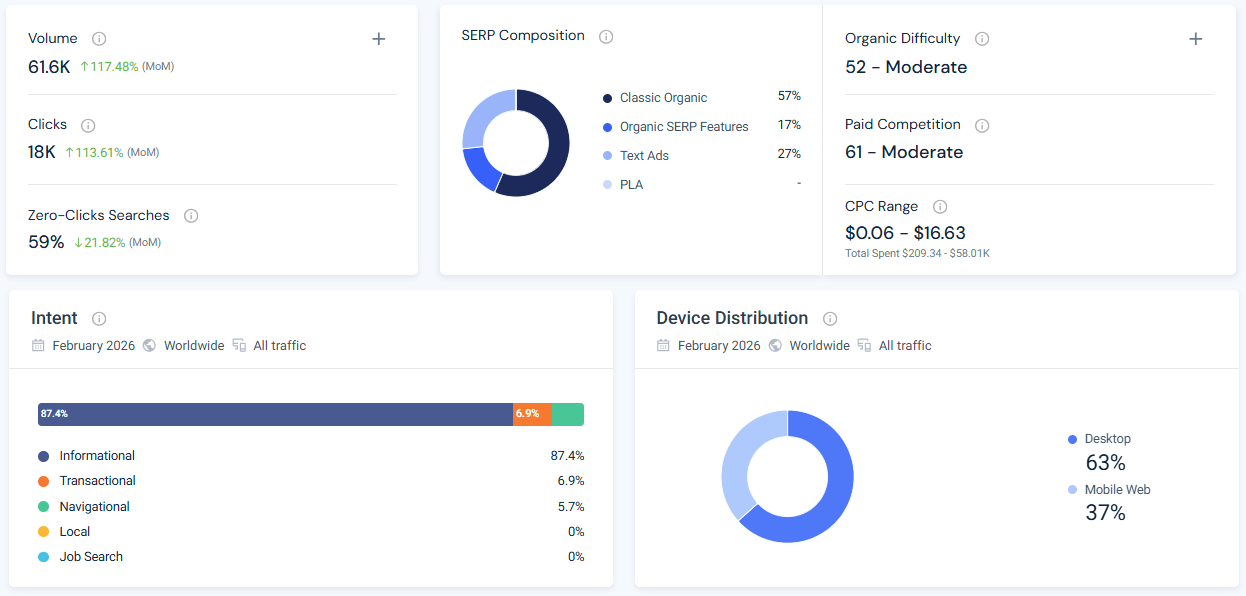Click the Clicks value 18K
The image size is (1246, 596).
[42, 153]
